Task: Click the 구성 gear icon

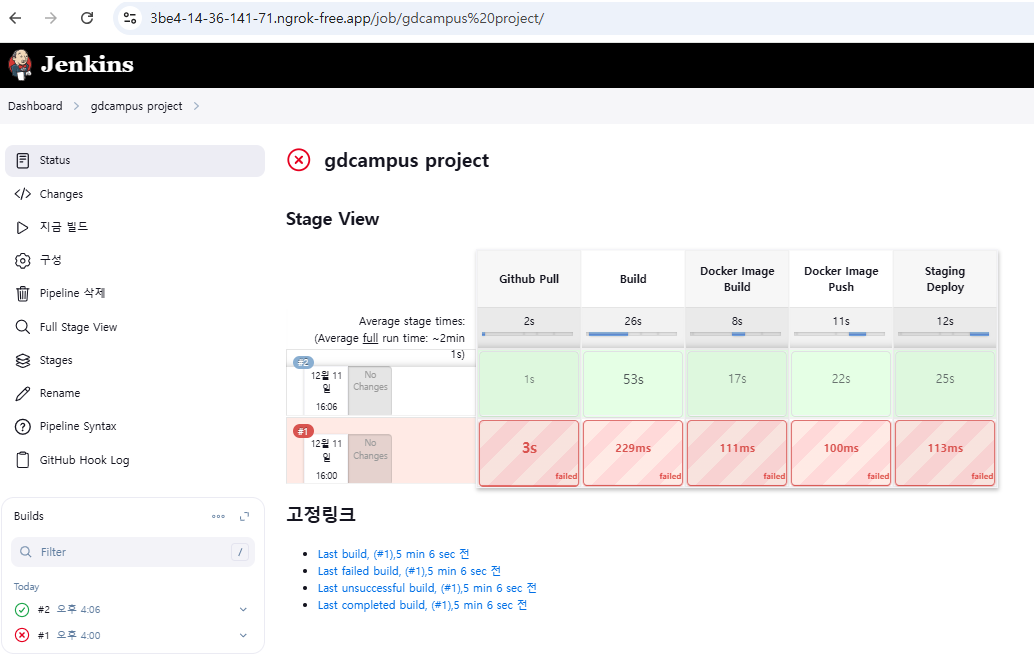Action: point(22,260)
